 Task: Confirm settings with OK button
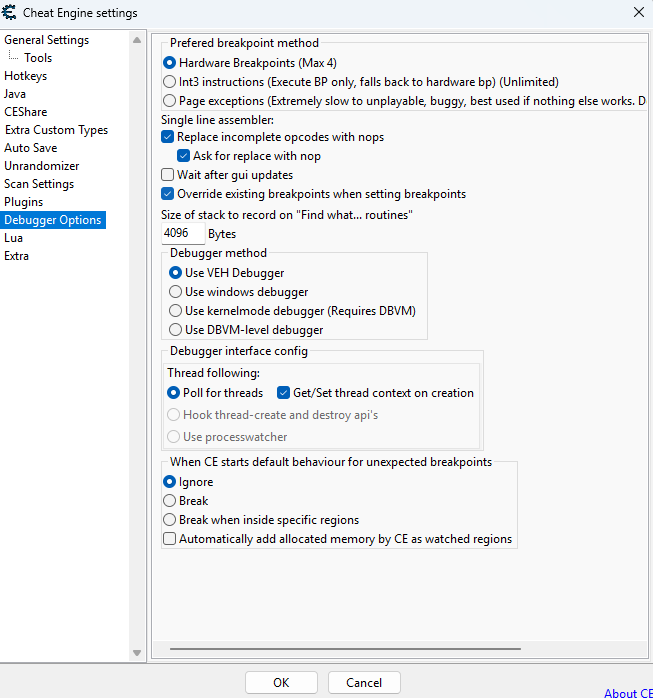coord(281,682)
